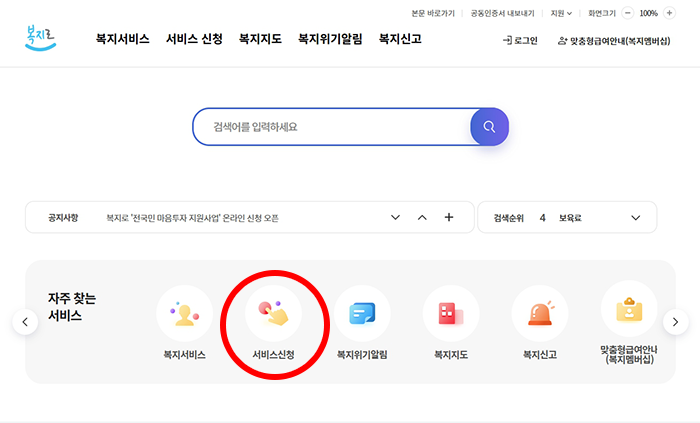Click 공동인증서 내보내기 link
The height and width of the screenshot is (423, 700).
(x=503, y=13)
